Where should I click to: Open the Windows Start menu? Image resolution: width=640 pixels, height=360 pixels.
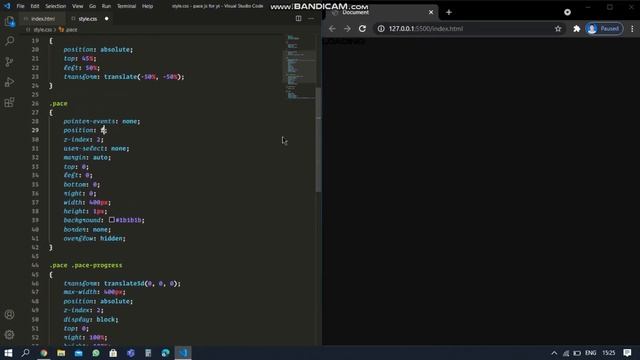coord(8,353)
